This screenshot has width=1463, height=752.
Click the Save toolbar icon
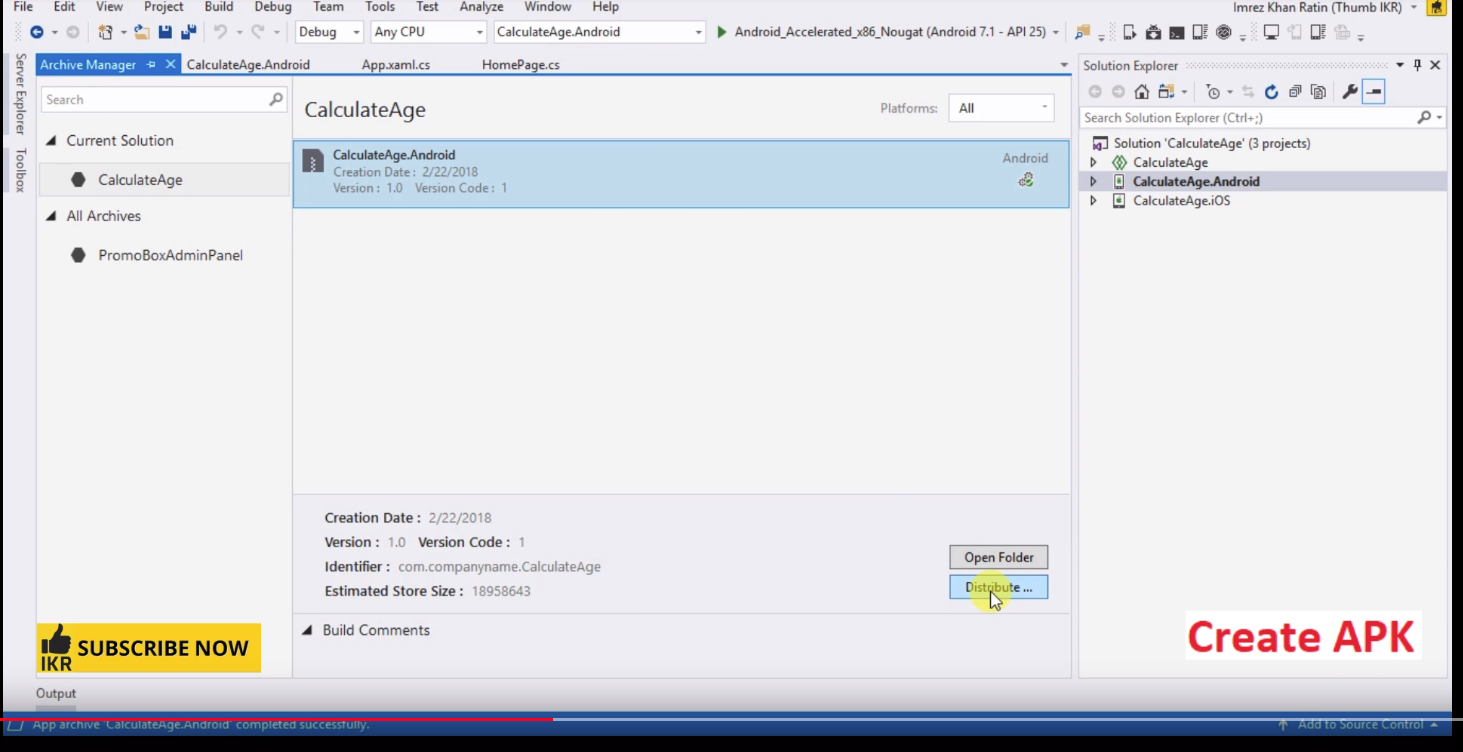coord(166,32)
